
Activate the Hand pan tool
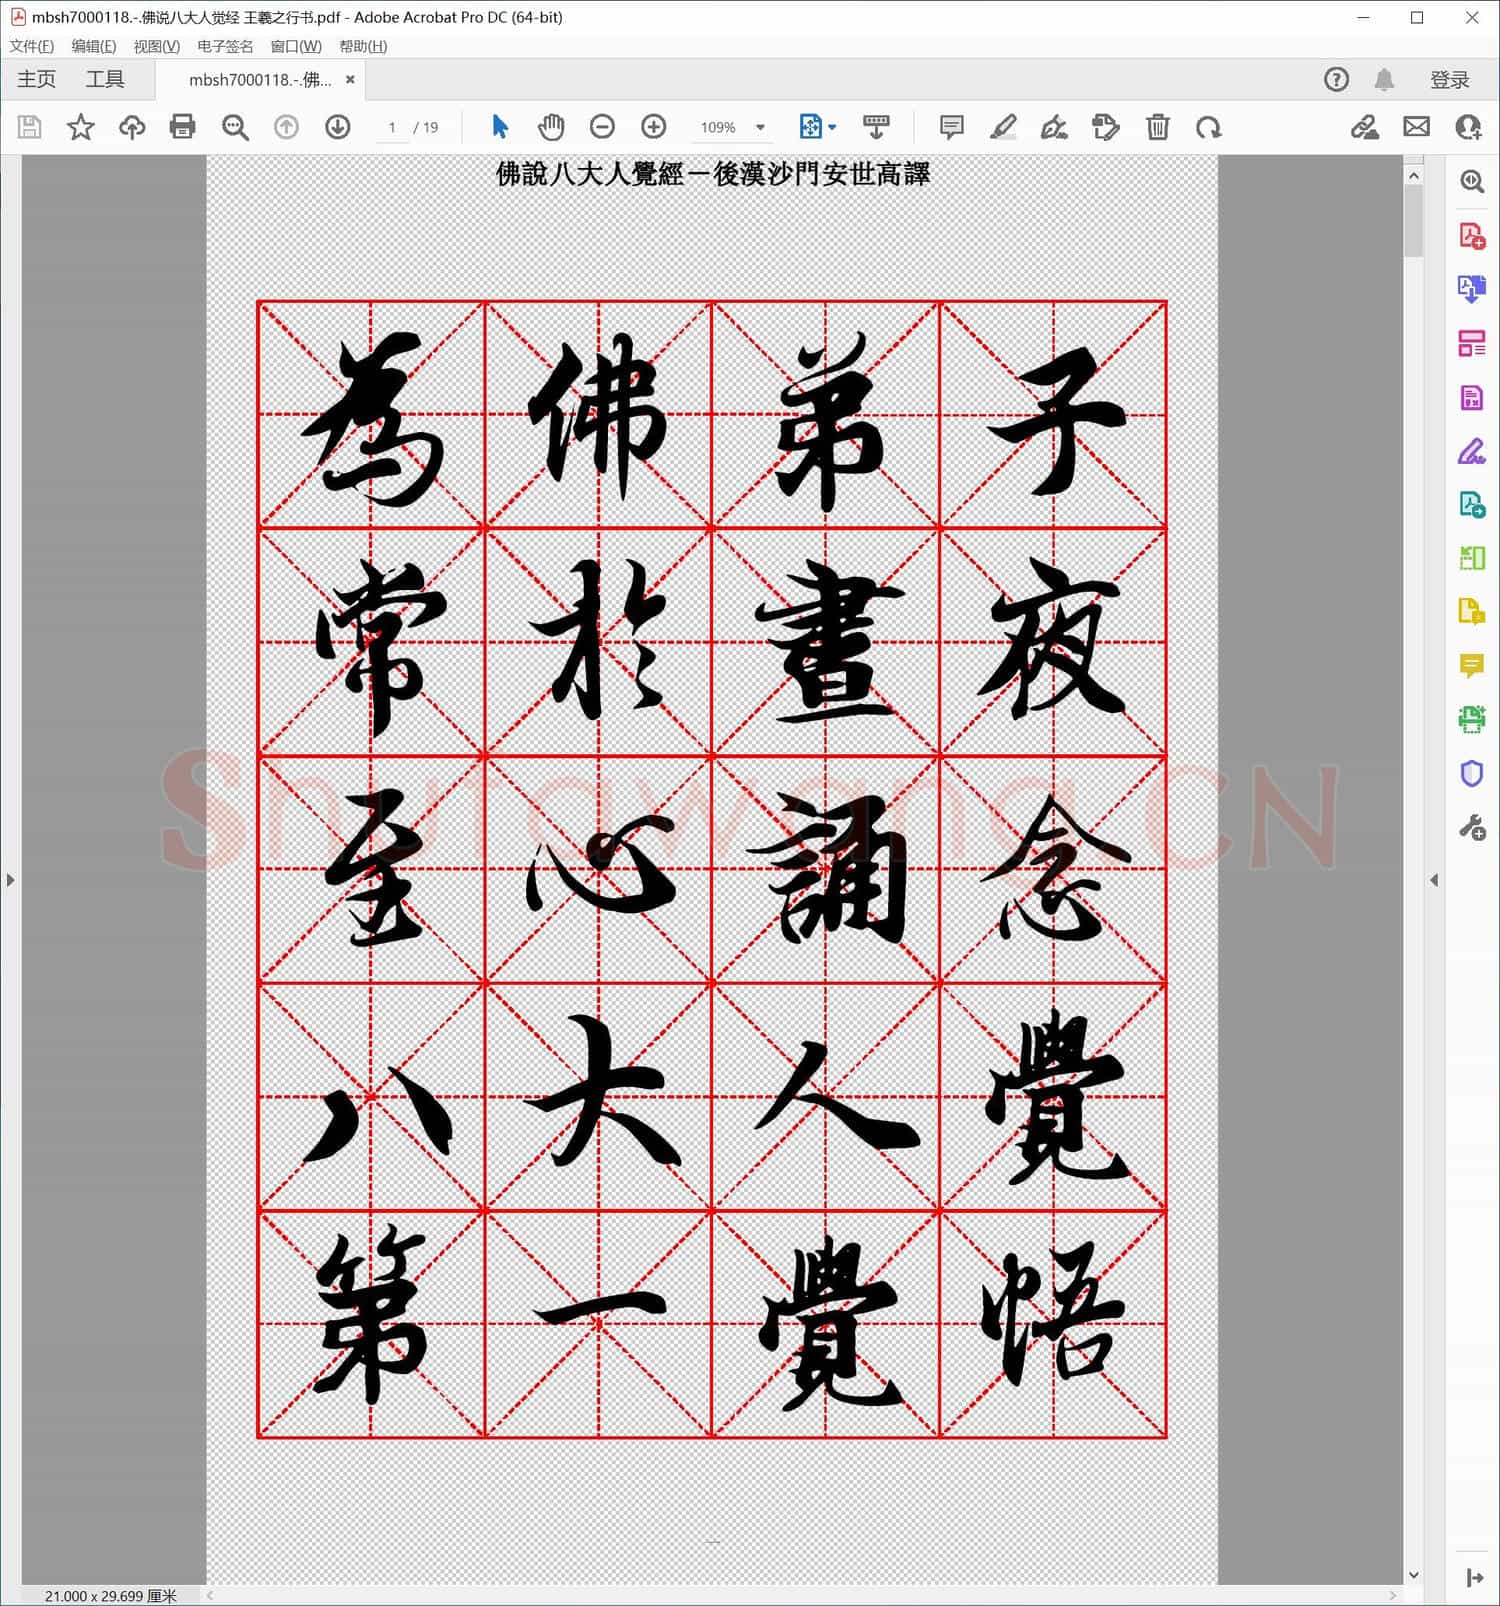tap(551, 127)
